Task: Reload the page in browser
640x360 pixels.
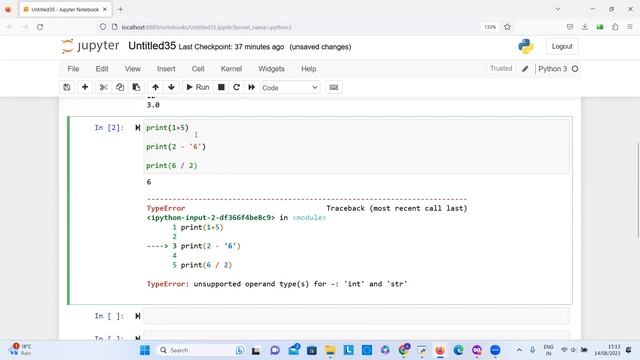Action: 40,27
